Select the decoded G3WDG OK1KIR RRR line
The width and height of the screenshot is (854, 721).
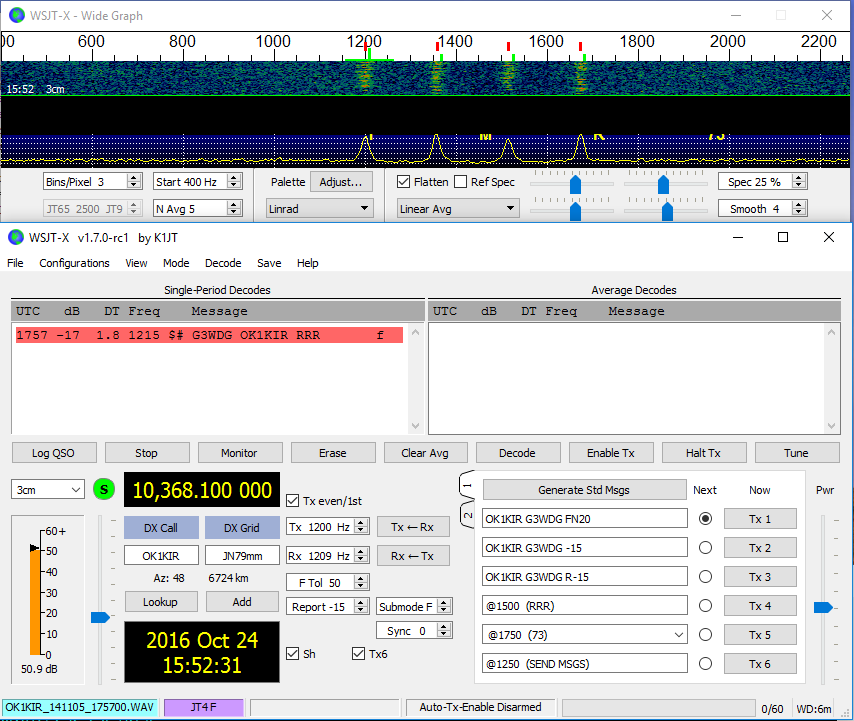coord(209,335)
